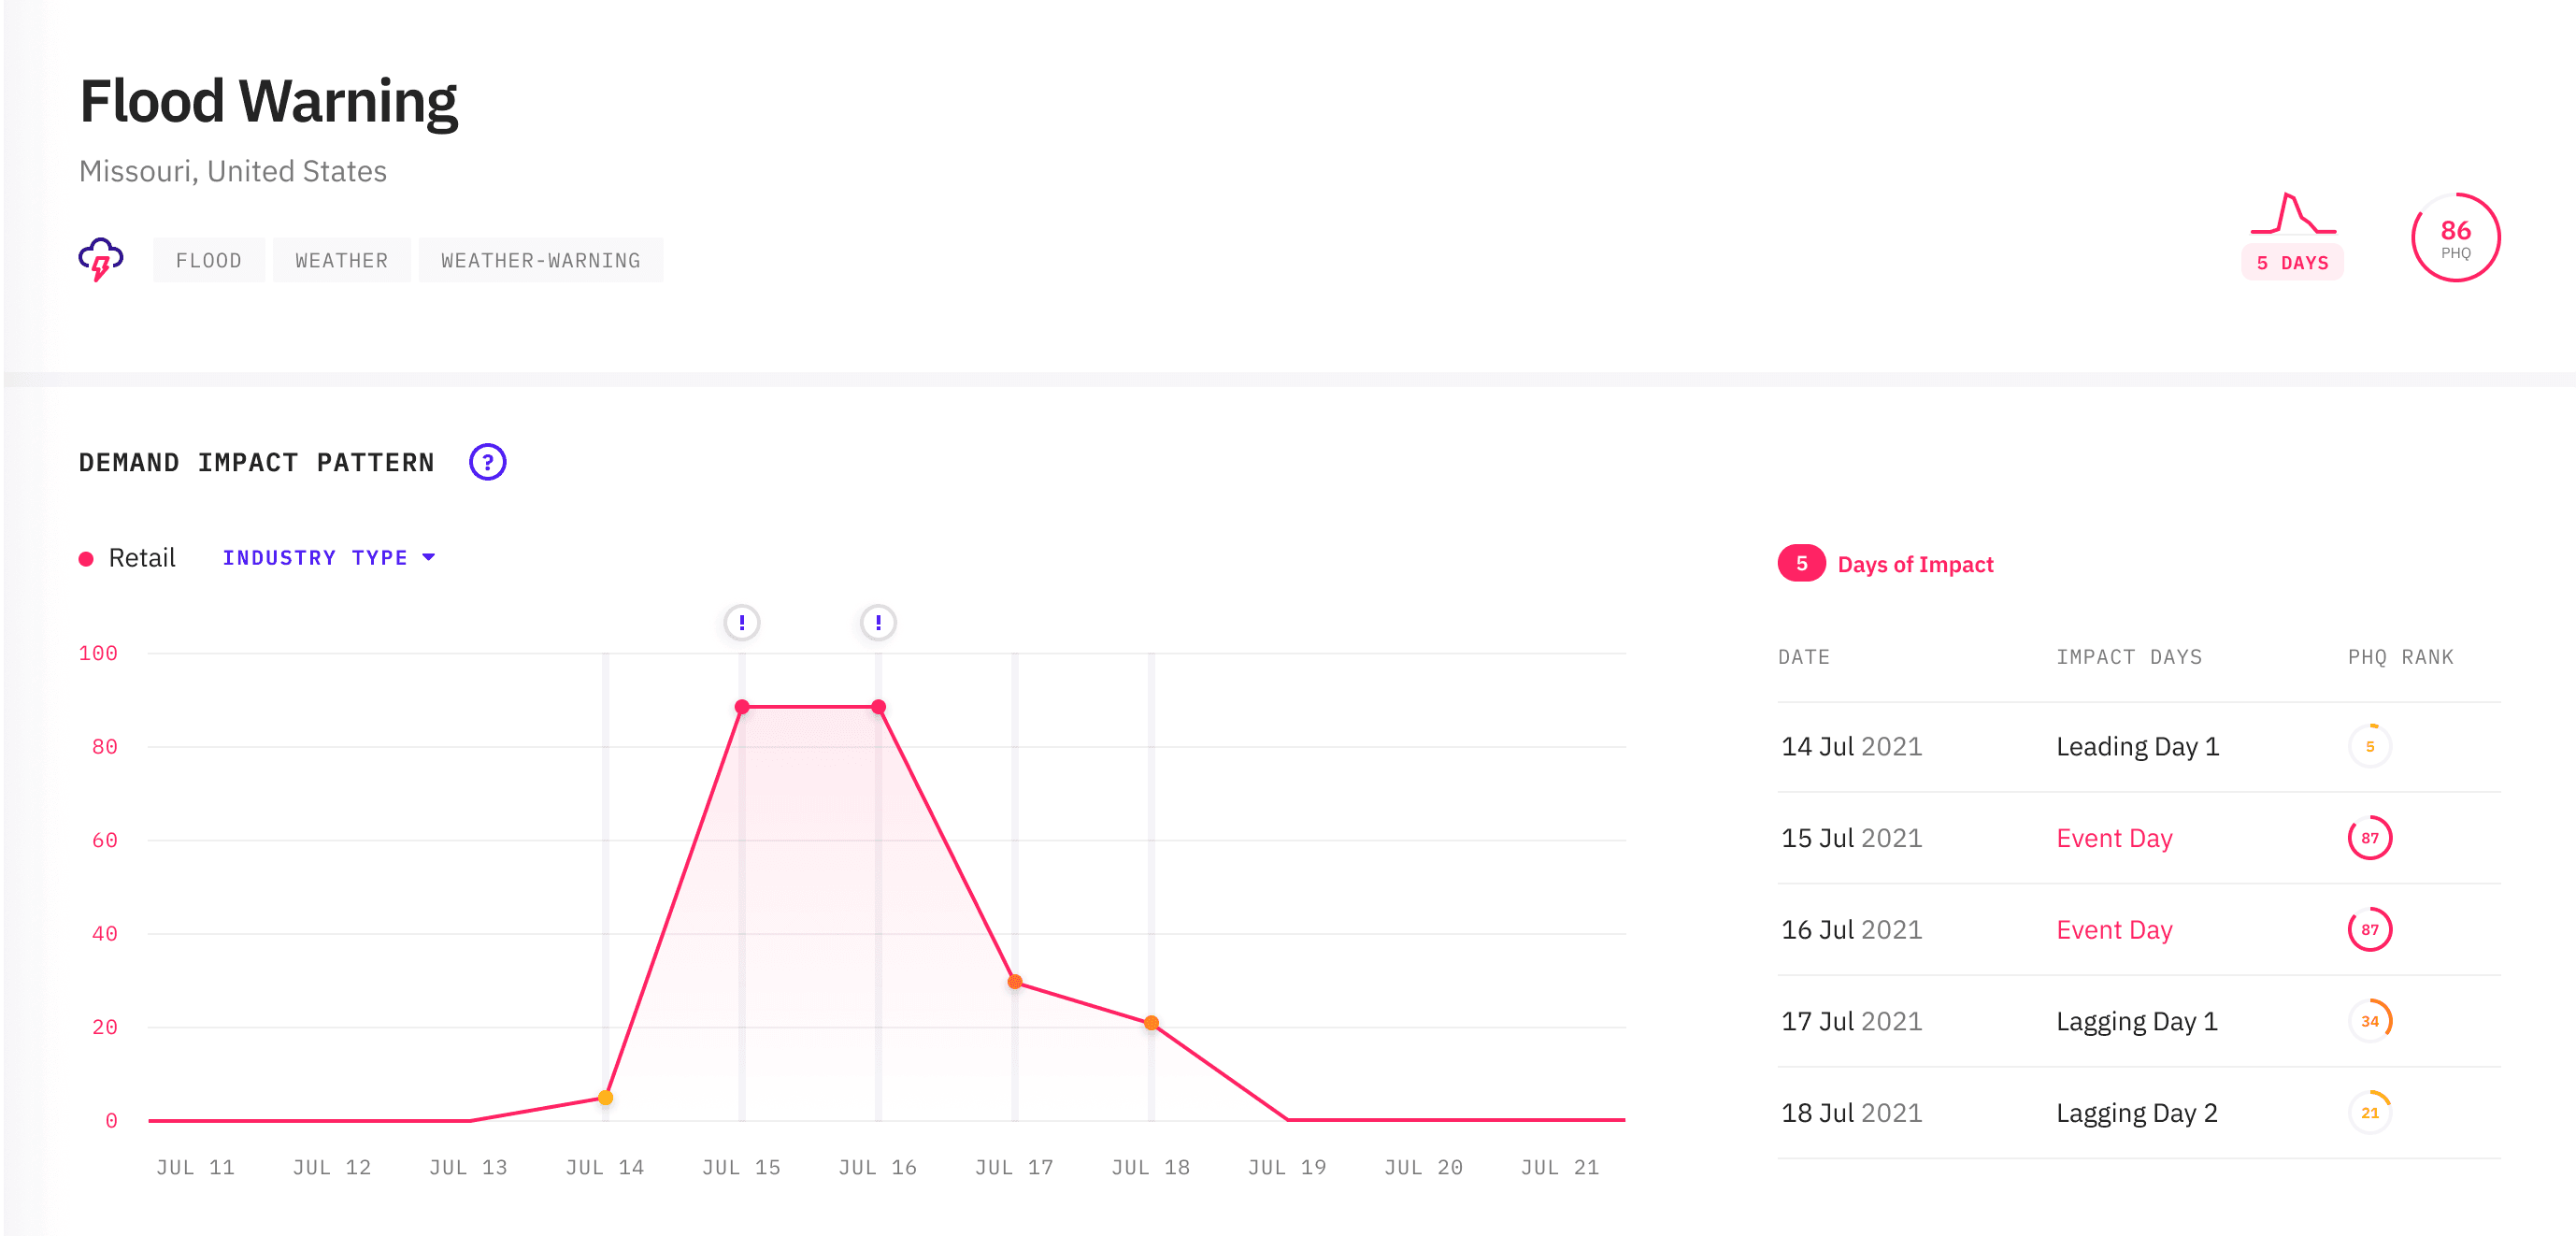Select the WEATHER tag

[x=341, y=260]
